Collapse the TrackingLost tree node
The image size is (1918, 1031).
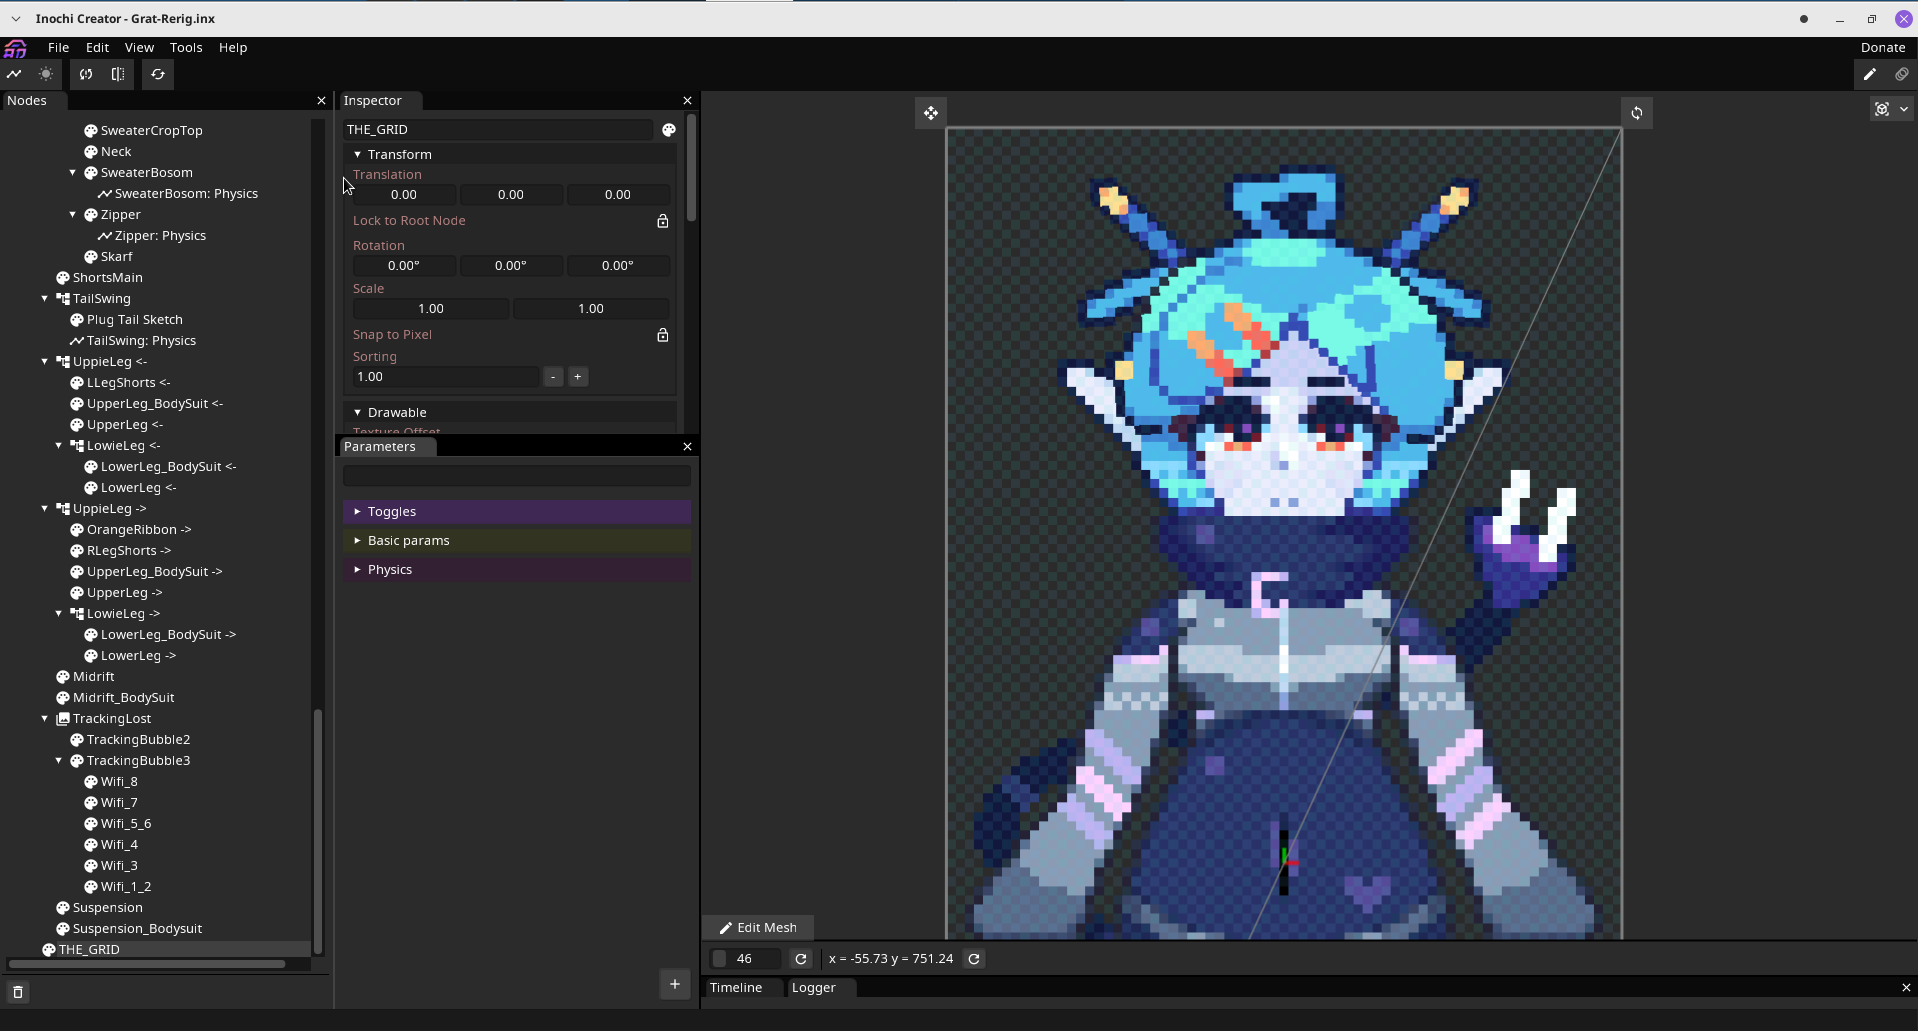(x=45, y=719)
